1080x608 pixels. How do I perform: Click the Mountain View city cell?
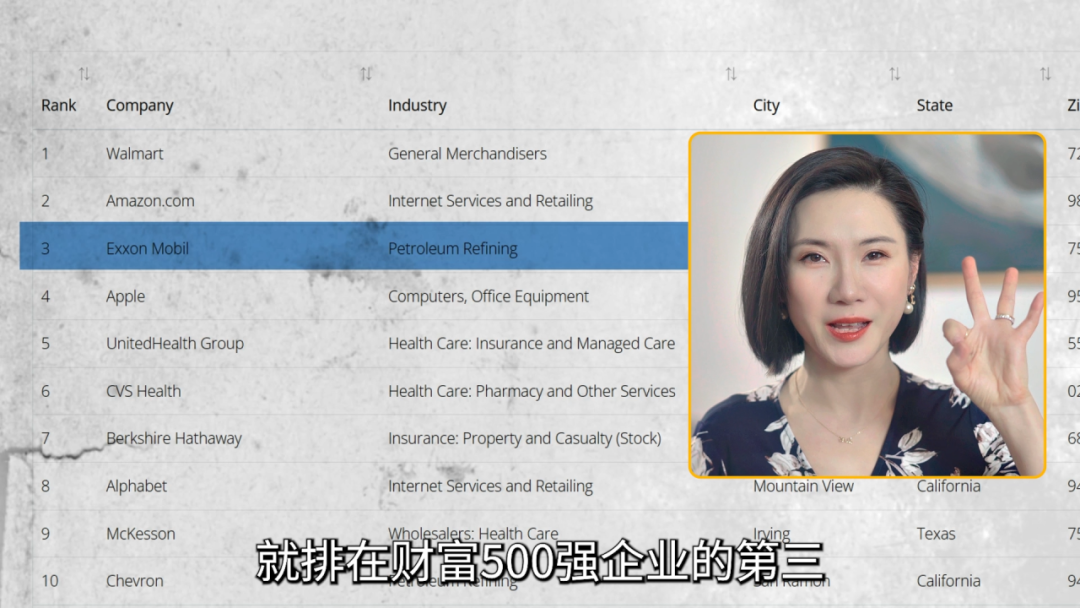pos(803,486)
